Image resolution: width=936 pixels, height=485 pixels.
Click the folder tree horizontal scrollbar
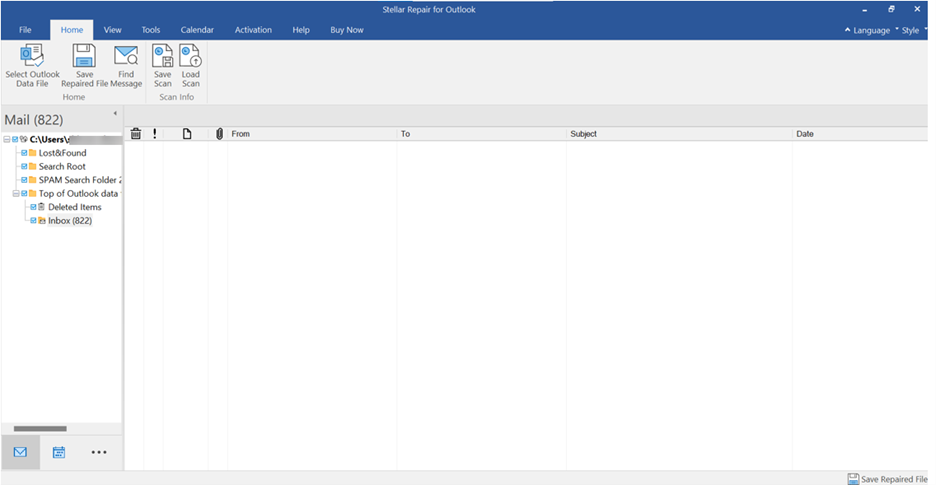point(40,429)
